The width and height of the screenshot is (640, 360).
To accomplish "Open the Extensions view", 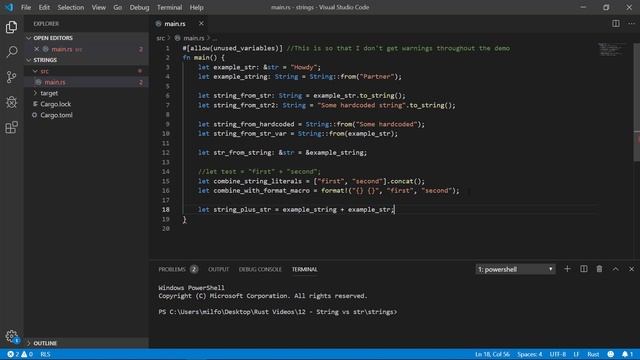I will tap(11, 127).
